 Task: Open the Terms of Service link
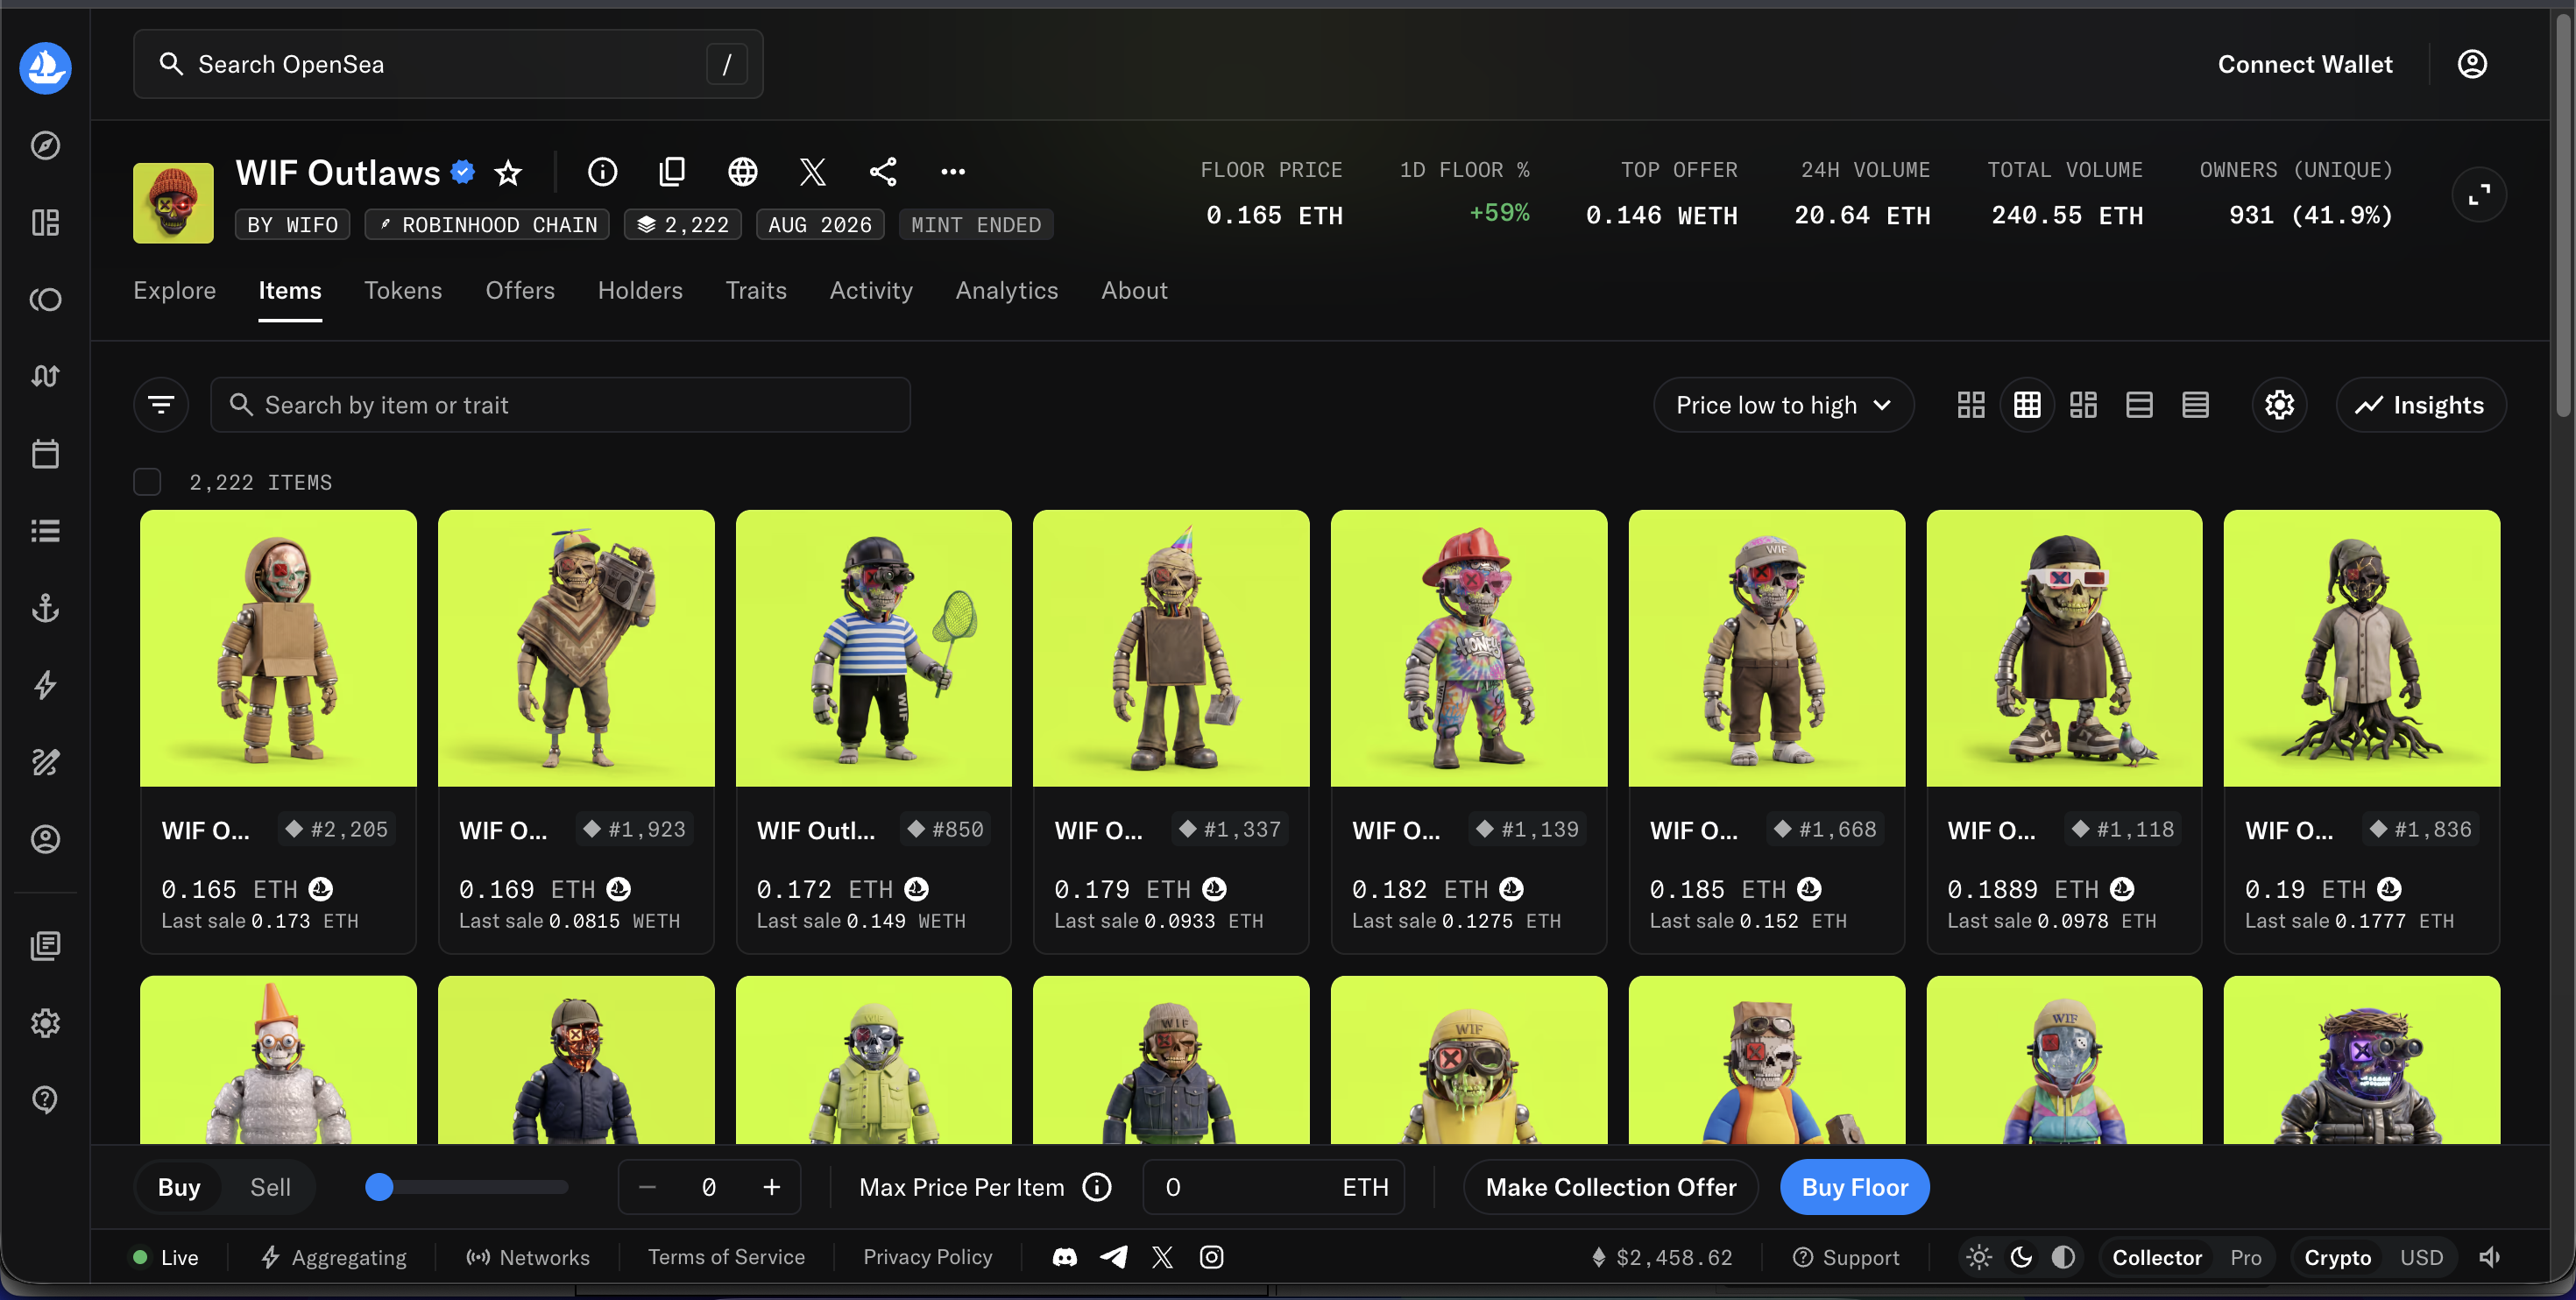726,1257
